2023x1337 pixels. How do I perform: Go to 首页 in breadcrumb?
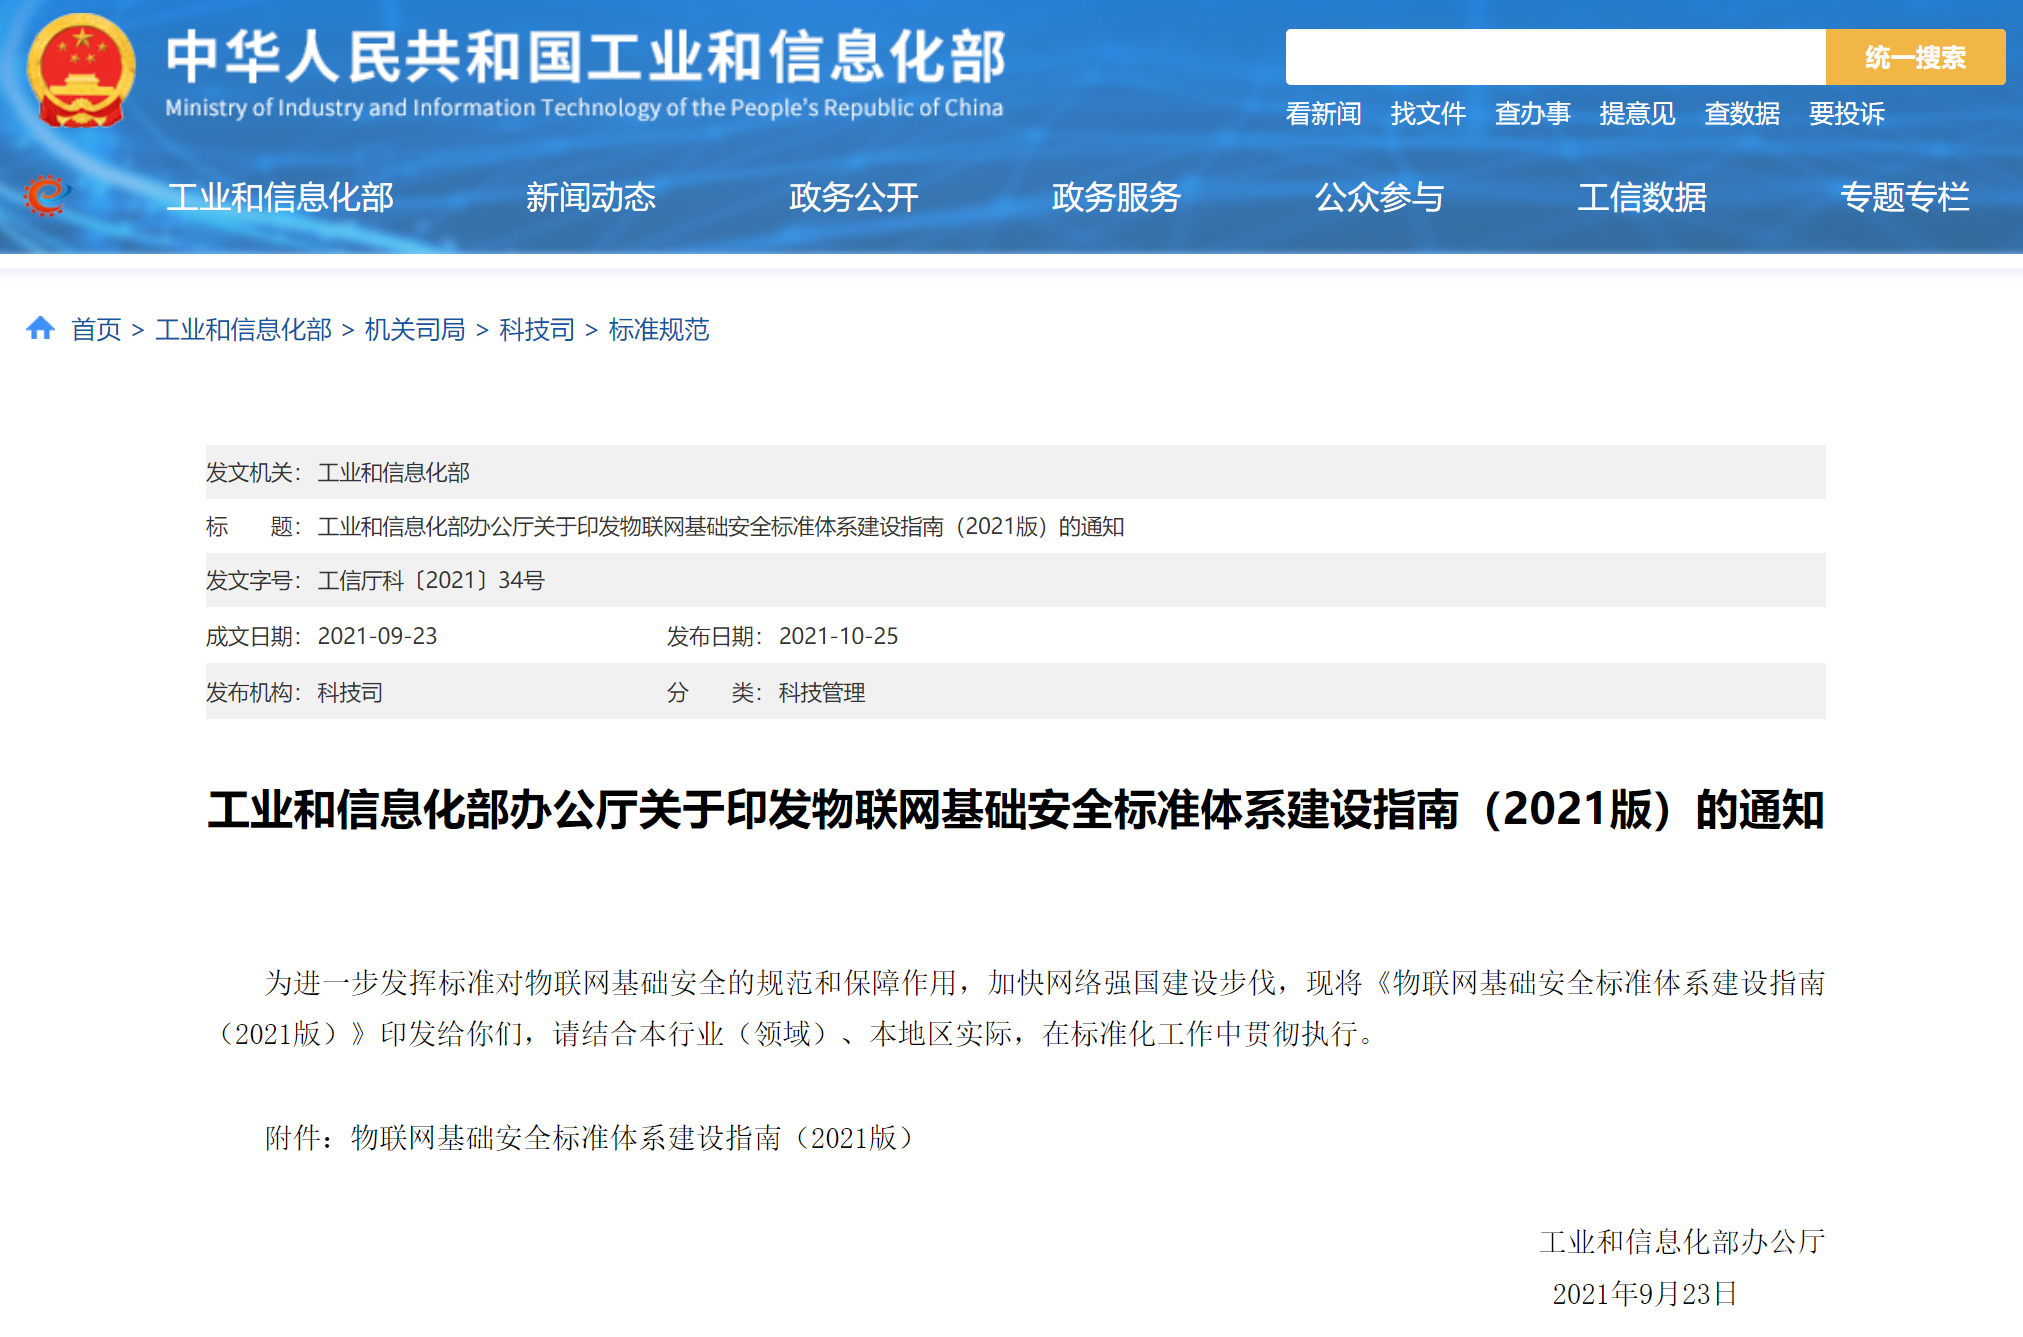click(96, 329)
